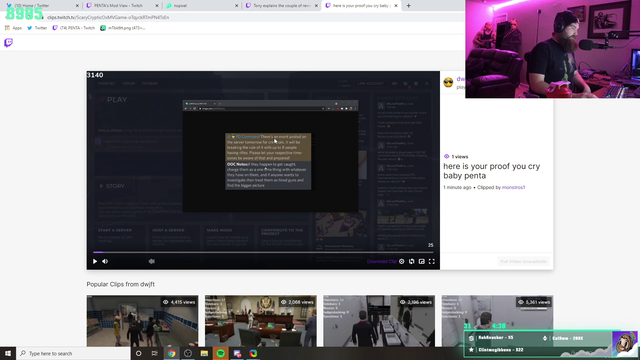Open Chrome from taskbar
Screen dimensions: 640x360
[171, 353]
